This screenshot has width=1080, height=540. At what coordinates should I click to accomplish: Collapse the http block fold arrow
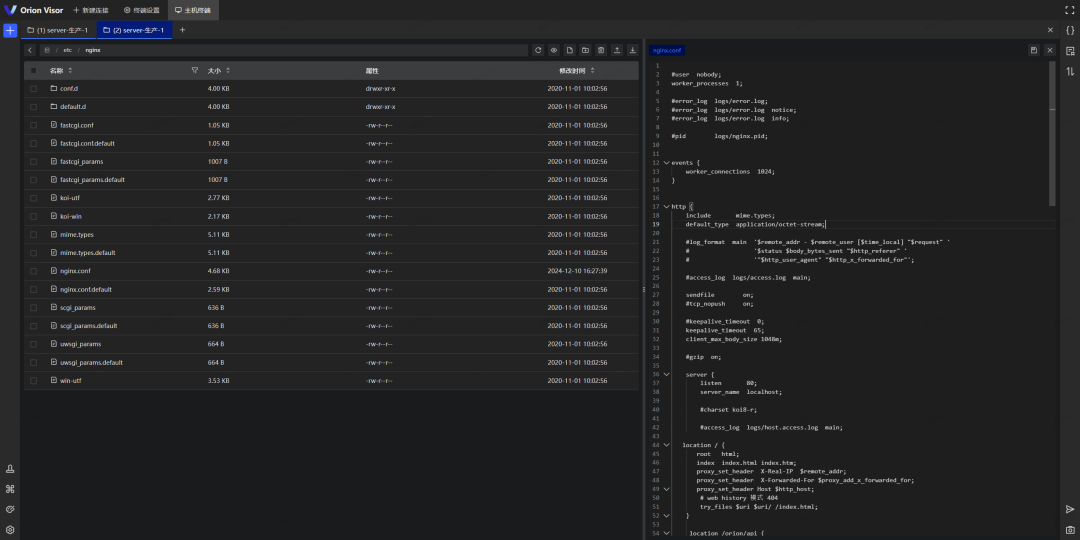666,207
